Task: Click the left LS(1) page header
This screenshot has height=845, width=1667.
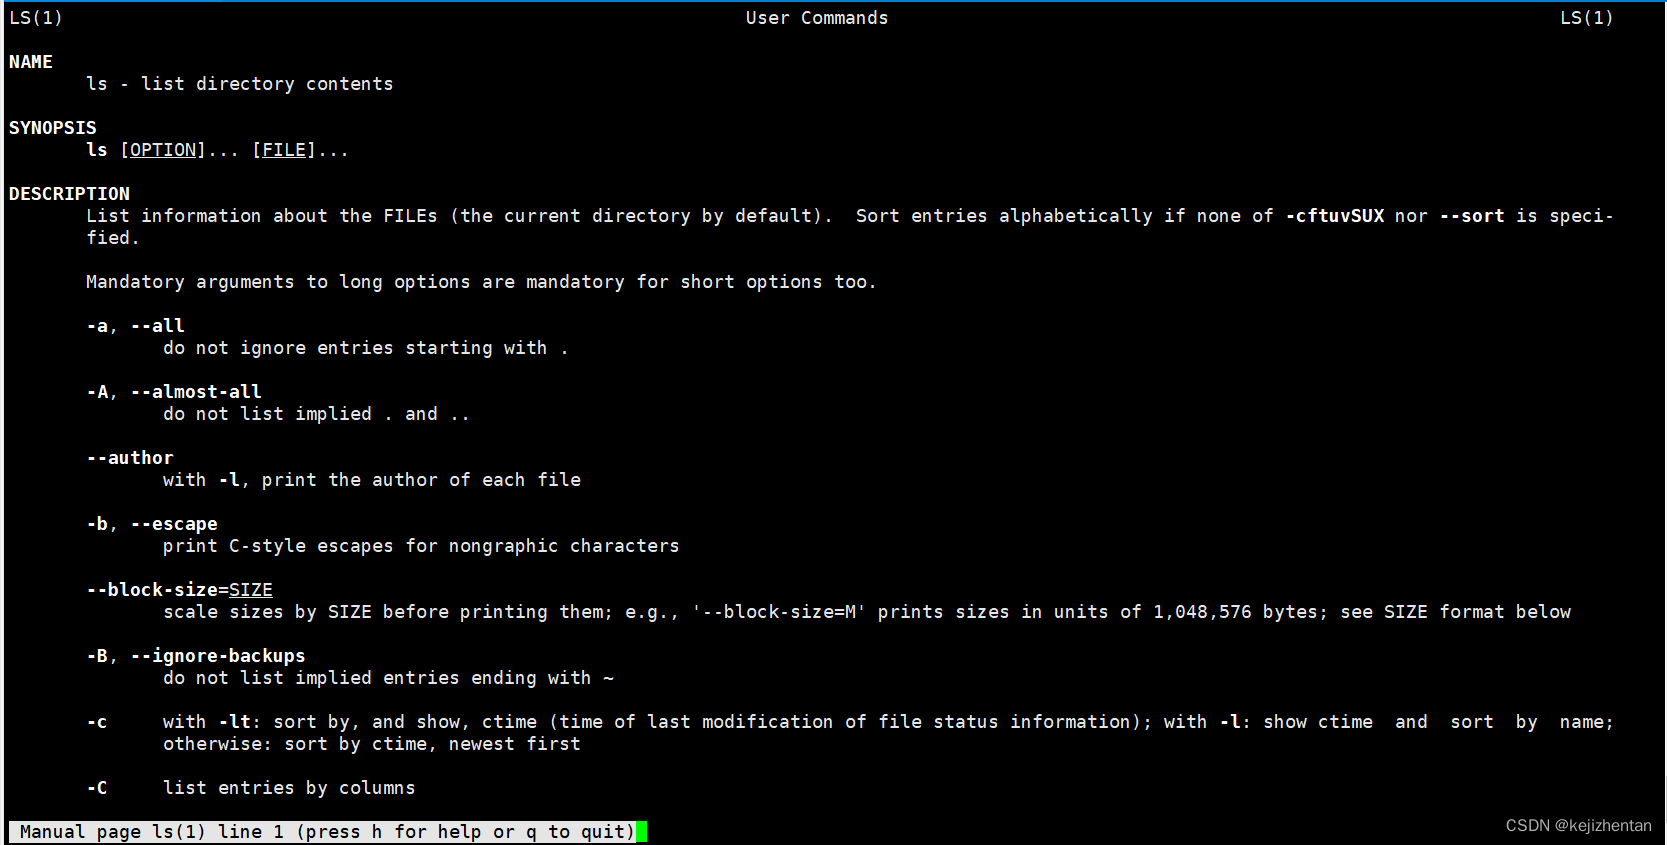Action: click(x=36, y=18)
